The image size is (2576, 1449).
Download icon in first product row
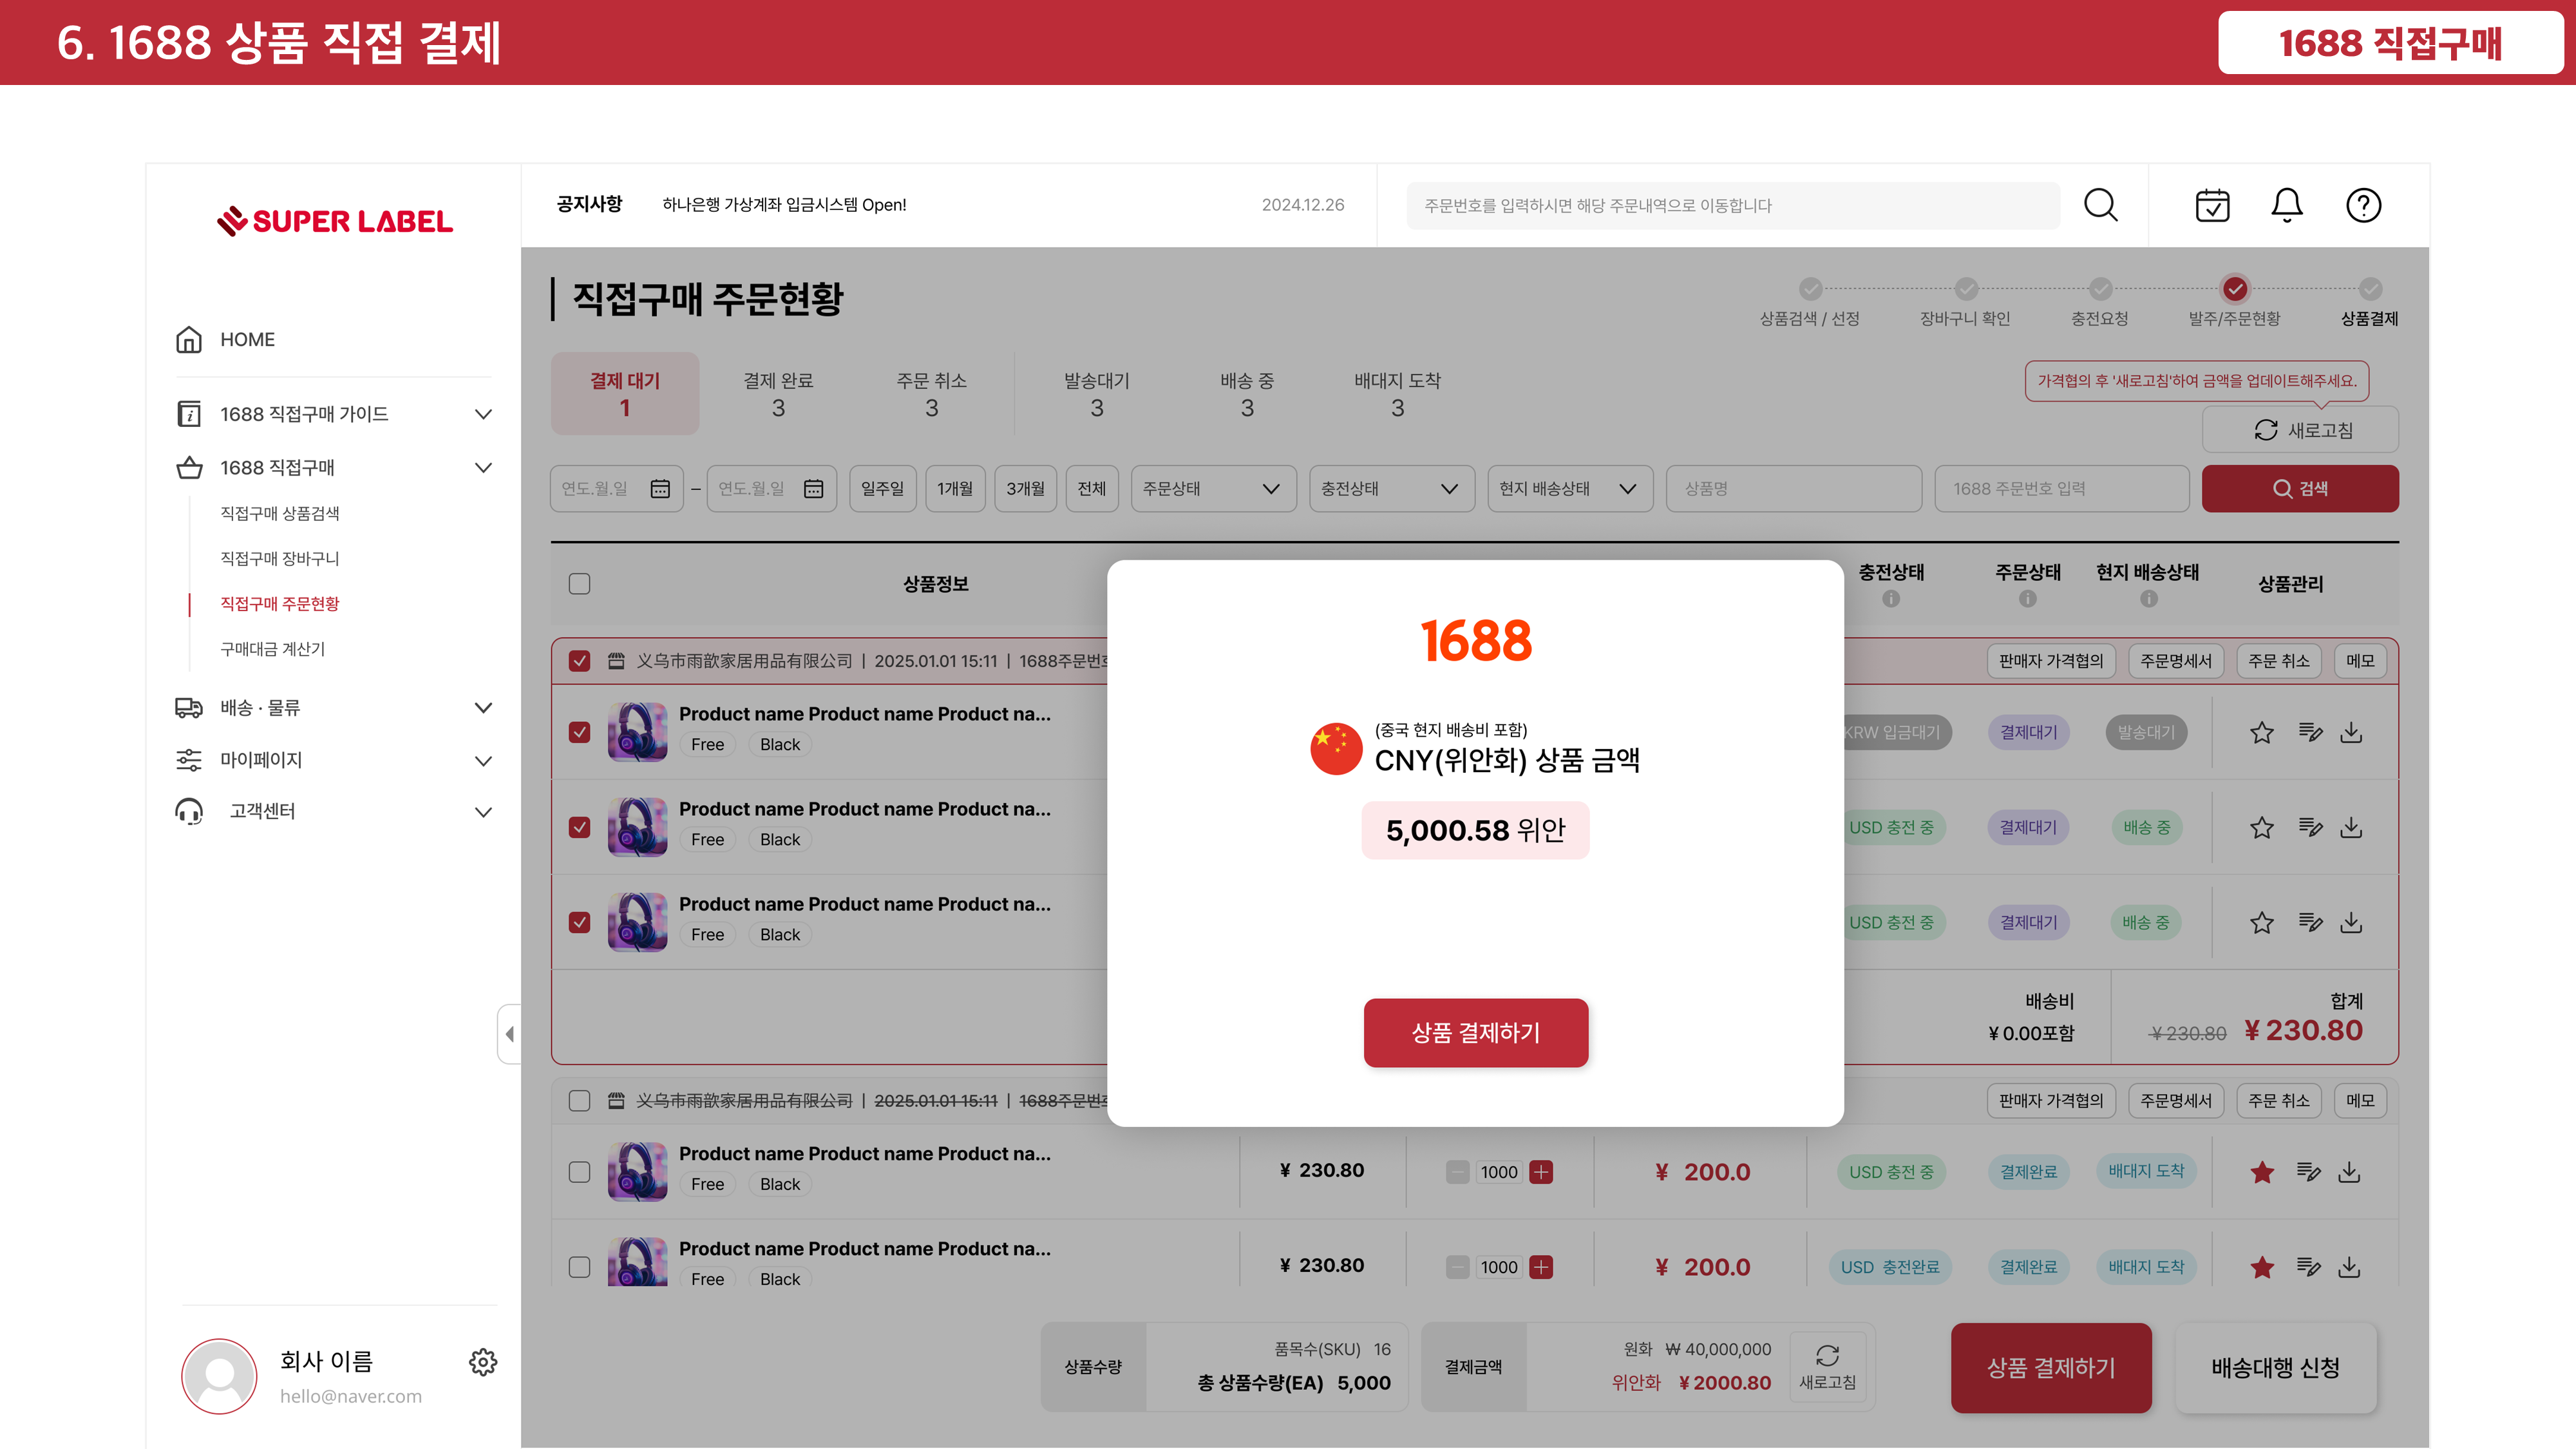[x=2351, y=733]
